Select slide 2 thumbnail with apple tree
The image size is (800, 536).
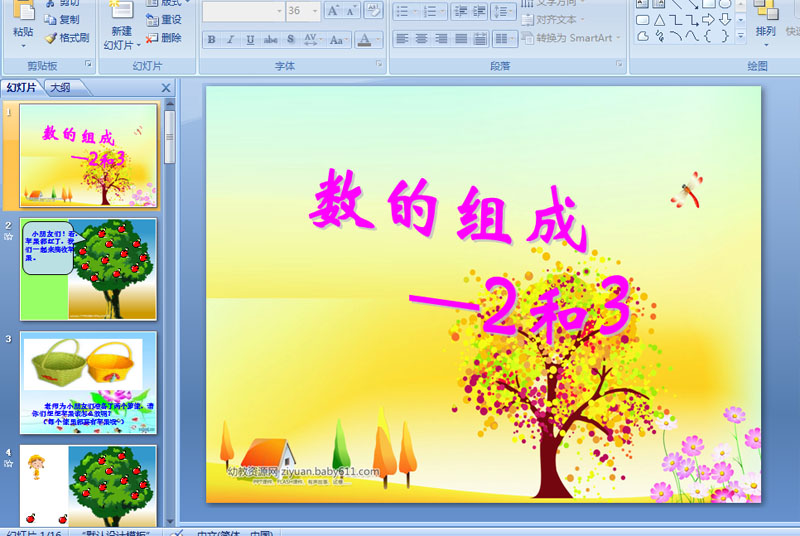pos(88,269)
